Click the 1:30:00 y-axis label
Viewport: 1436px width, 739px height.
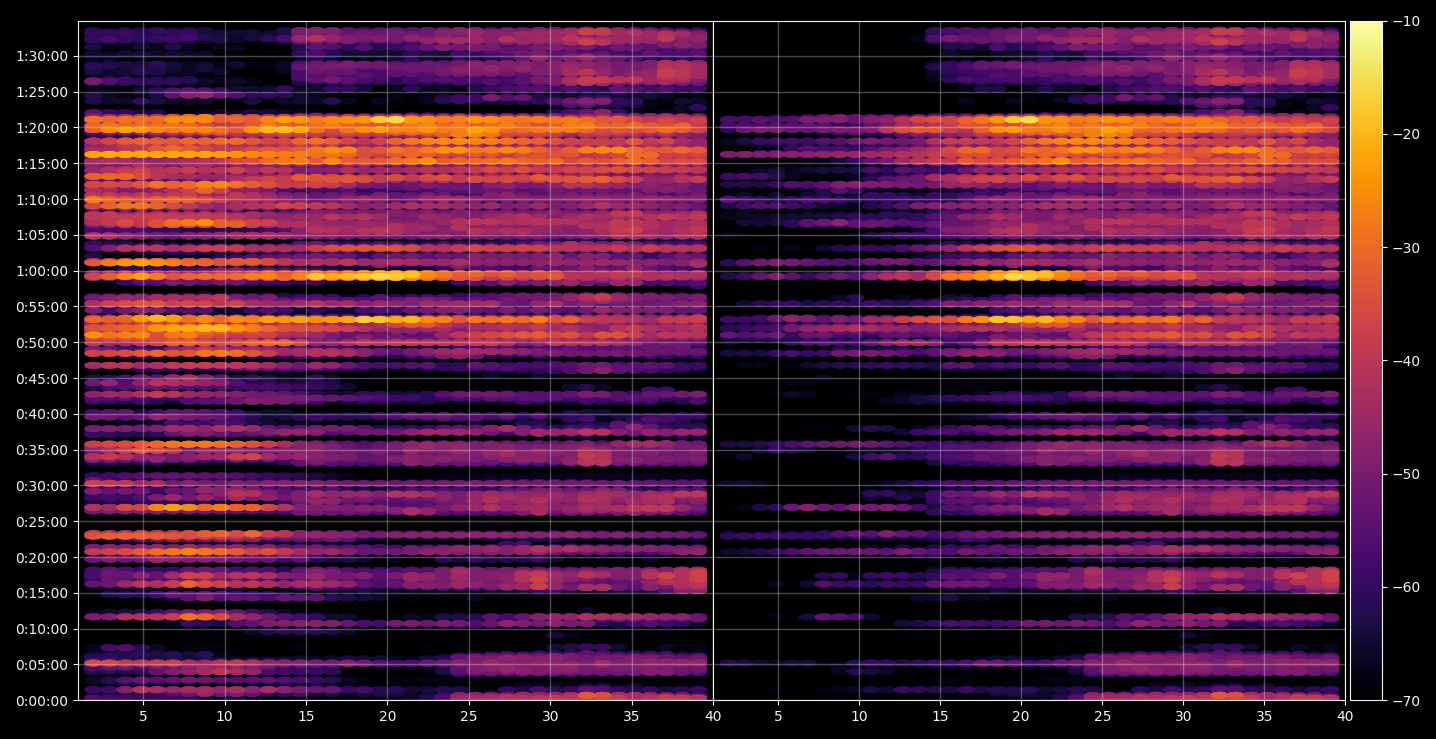click(41, 56)
